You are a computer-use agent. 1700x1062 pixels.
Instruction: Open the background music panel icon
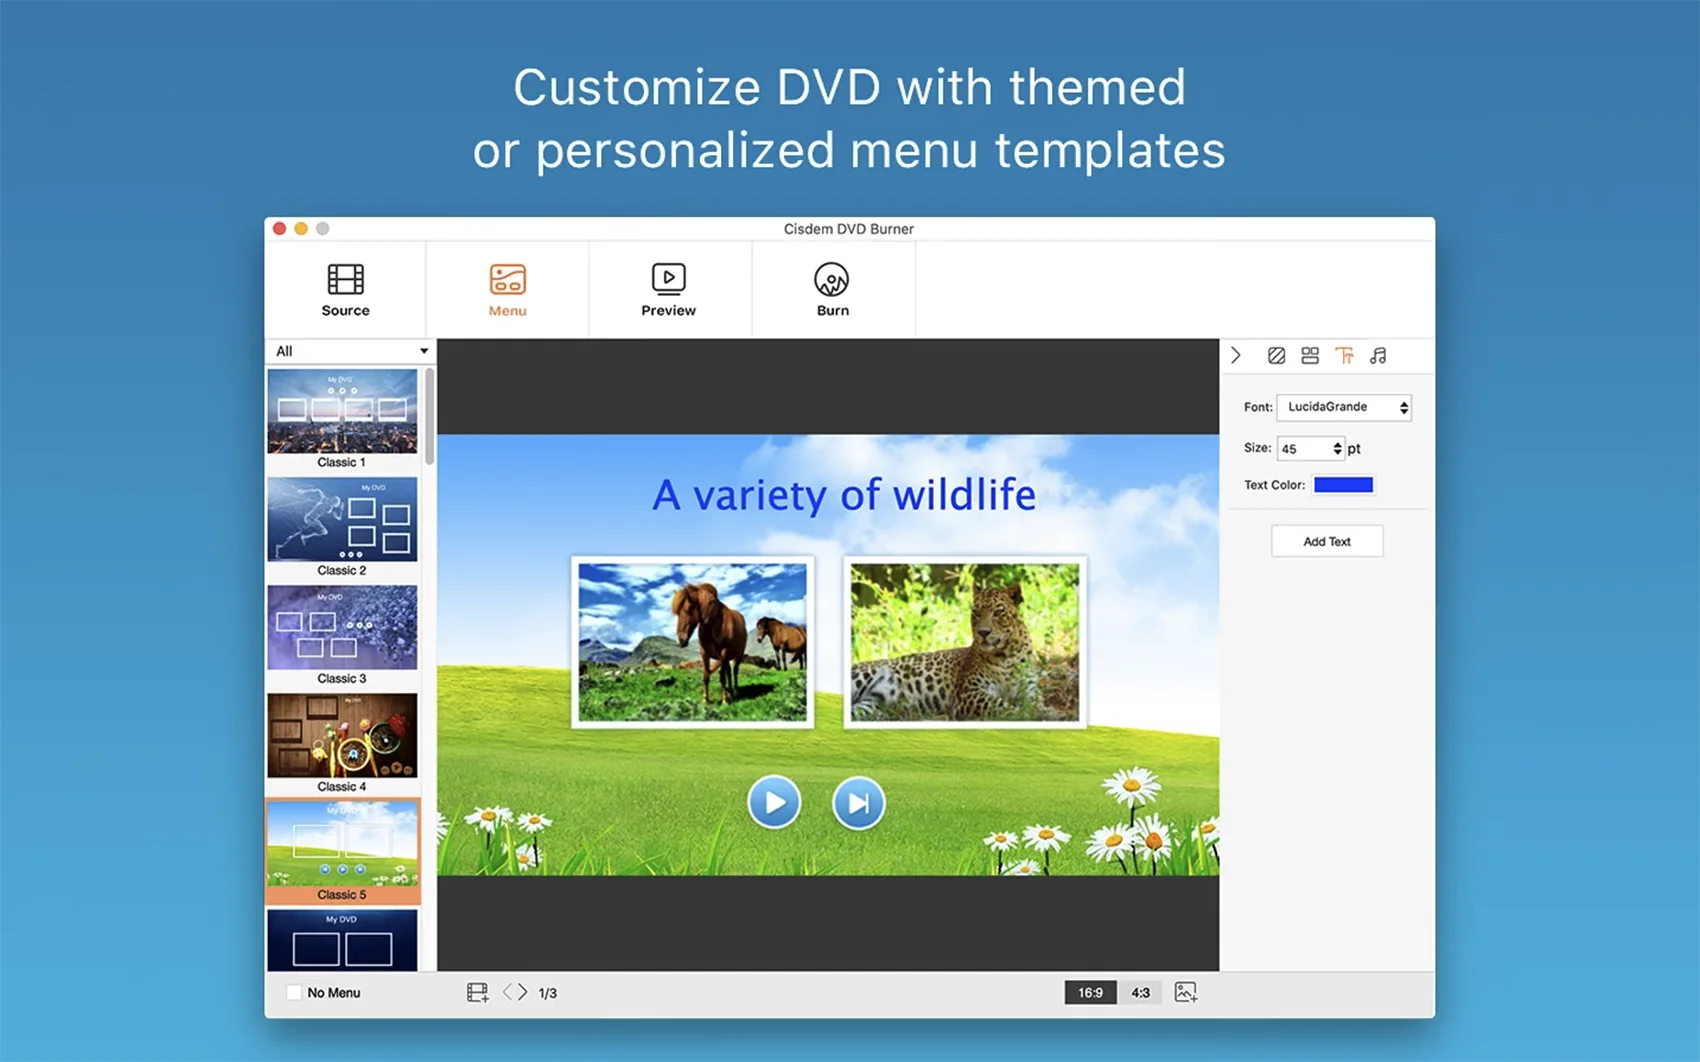(x=1378, y=356)
